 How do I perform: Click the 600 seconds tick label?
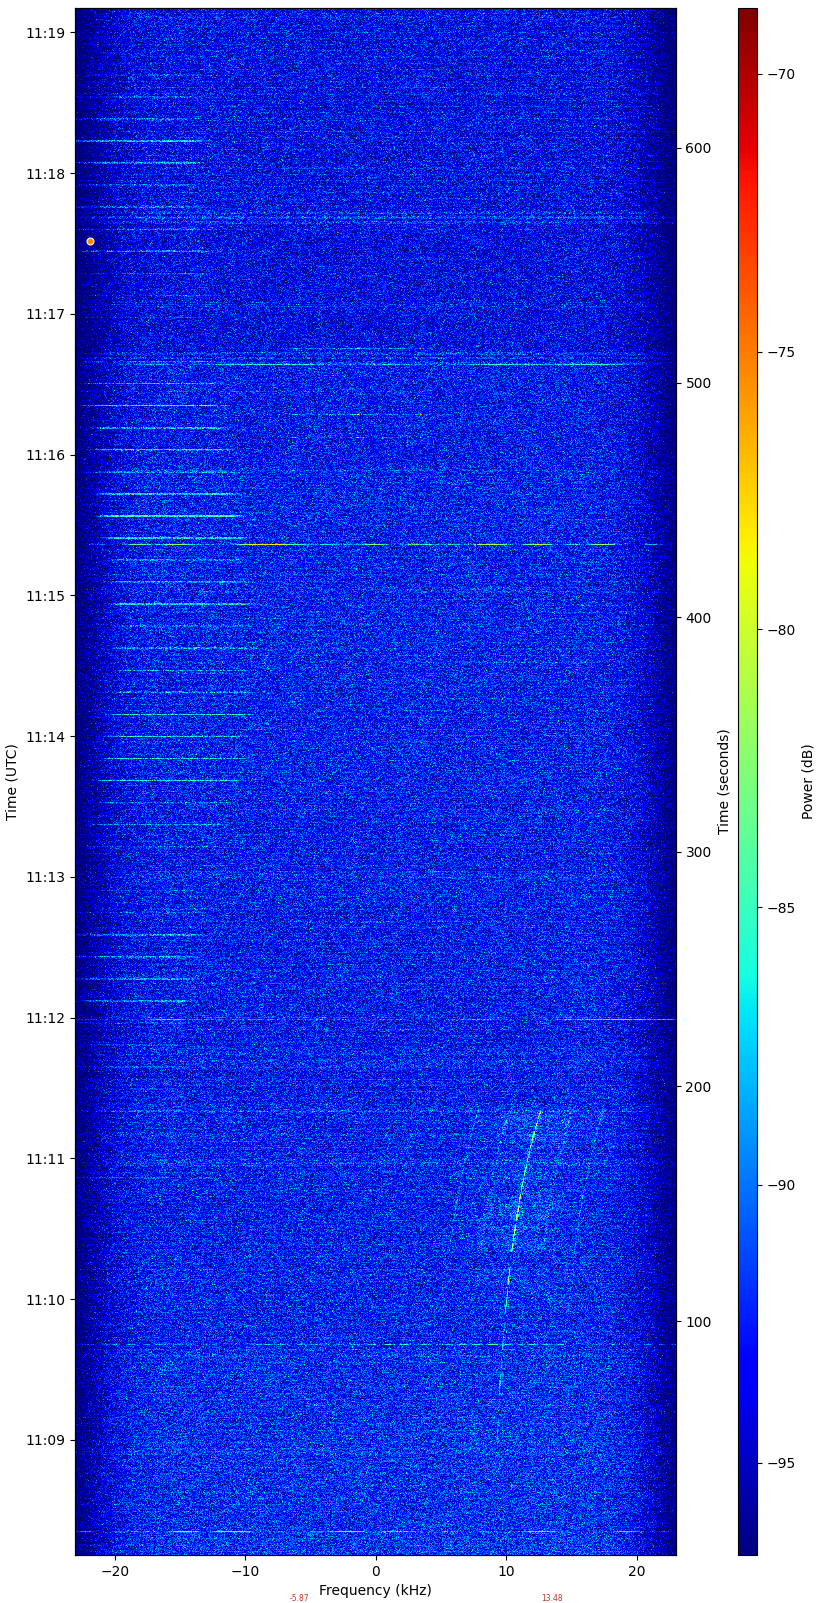pos(697,149)
